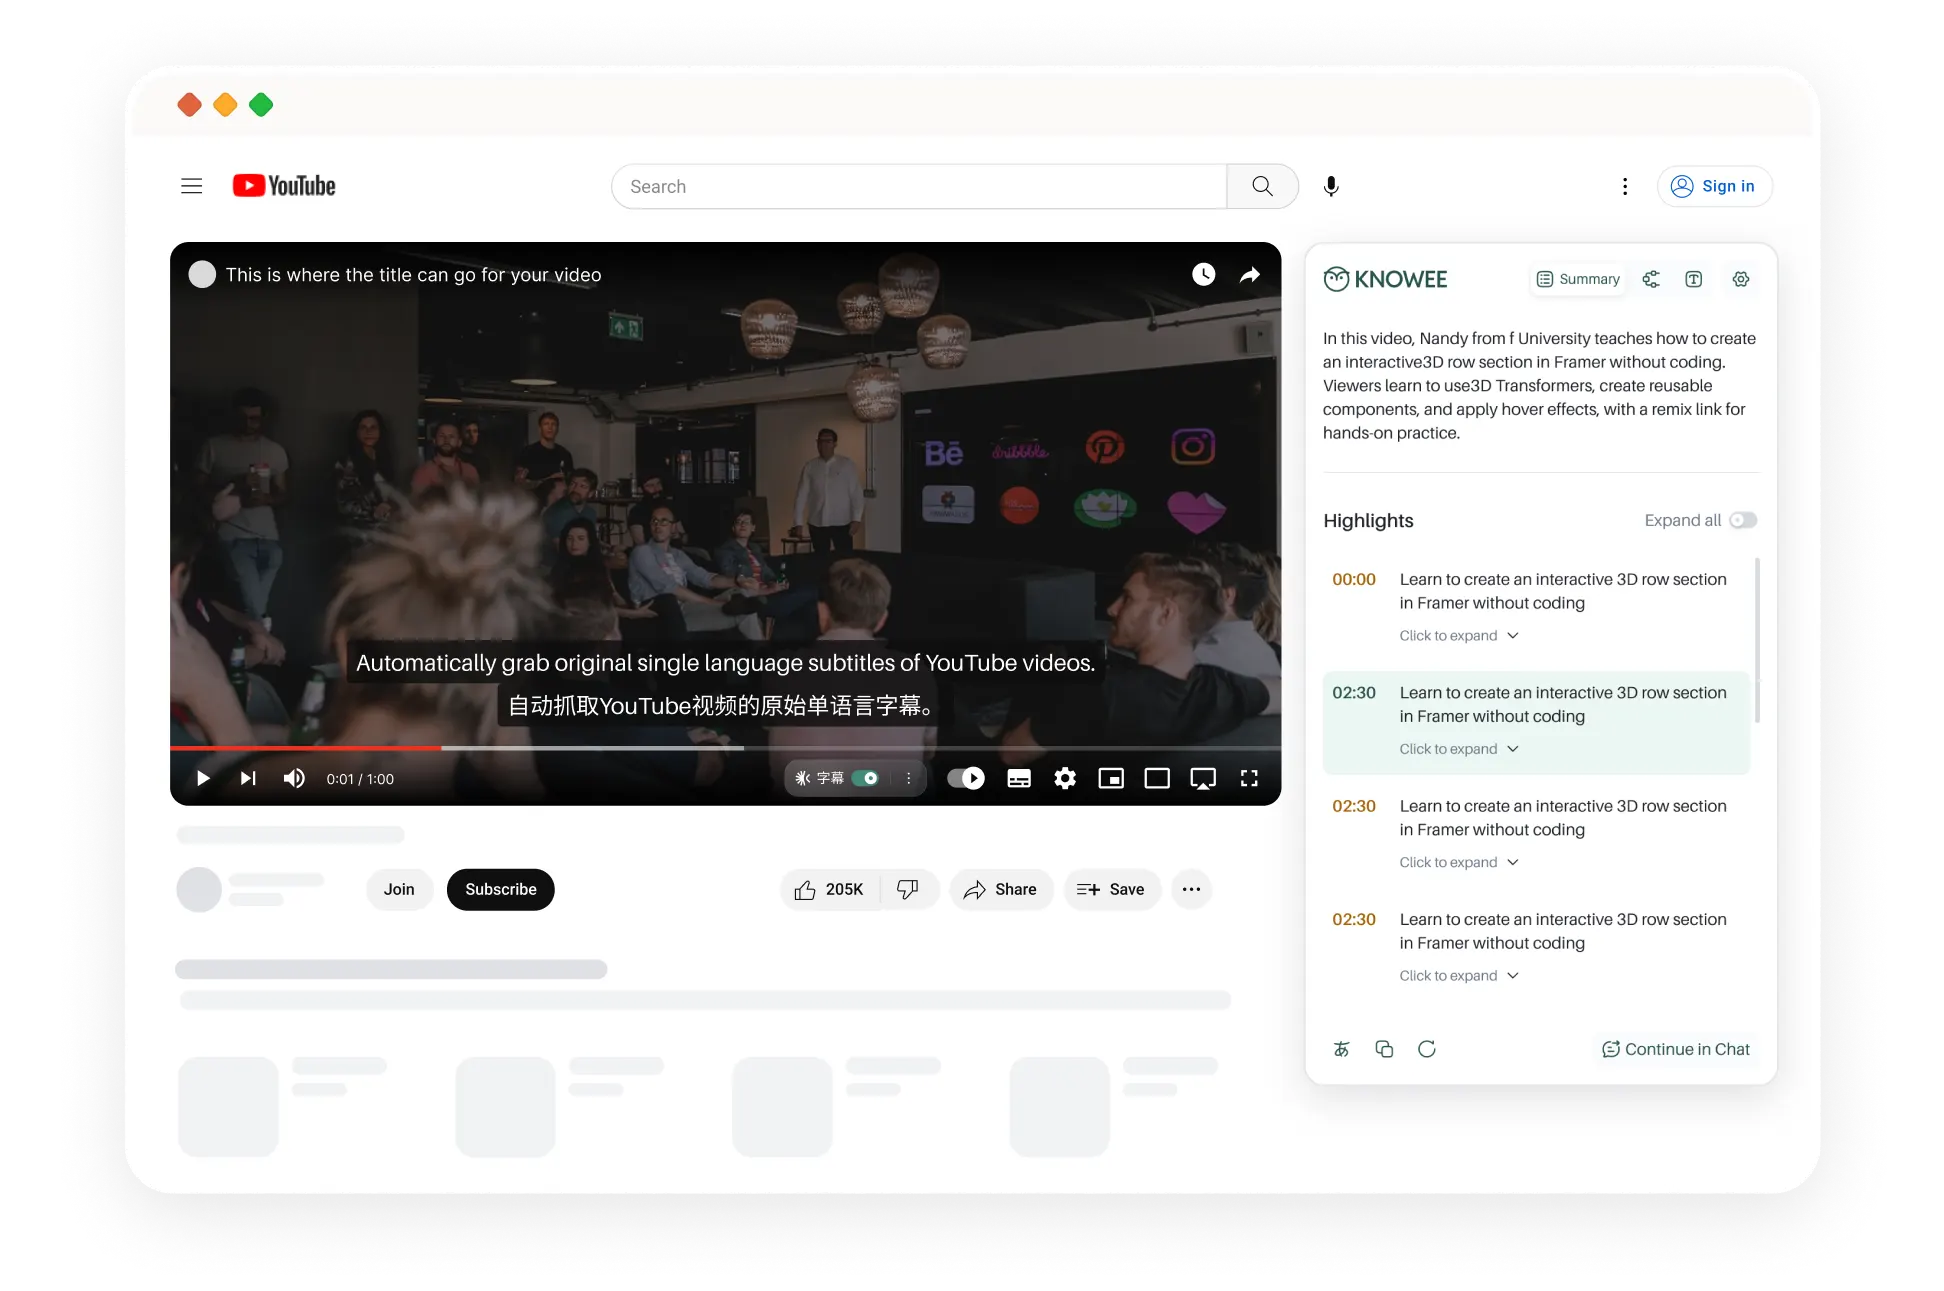Toggle the autoplay switch
1944x1291 pixels.
[966, 778]
